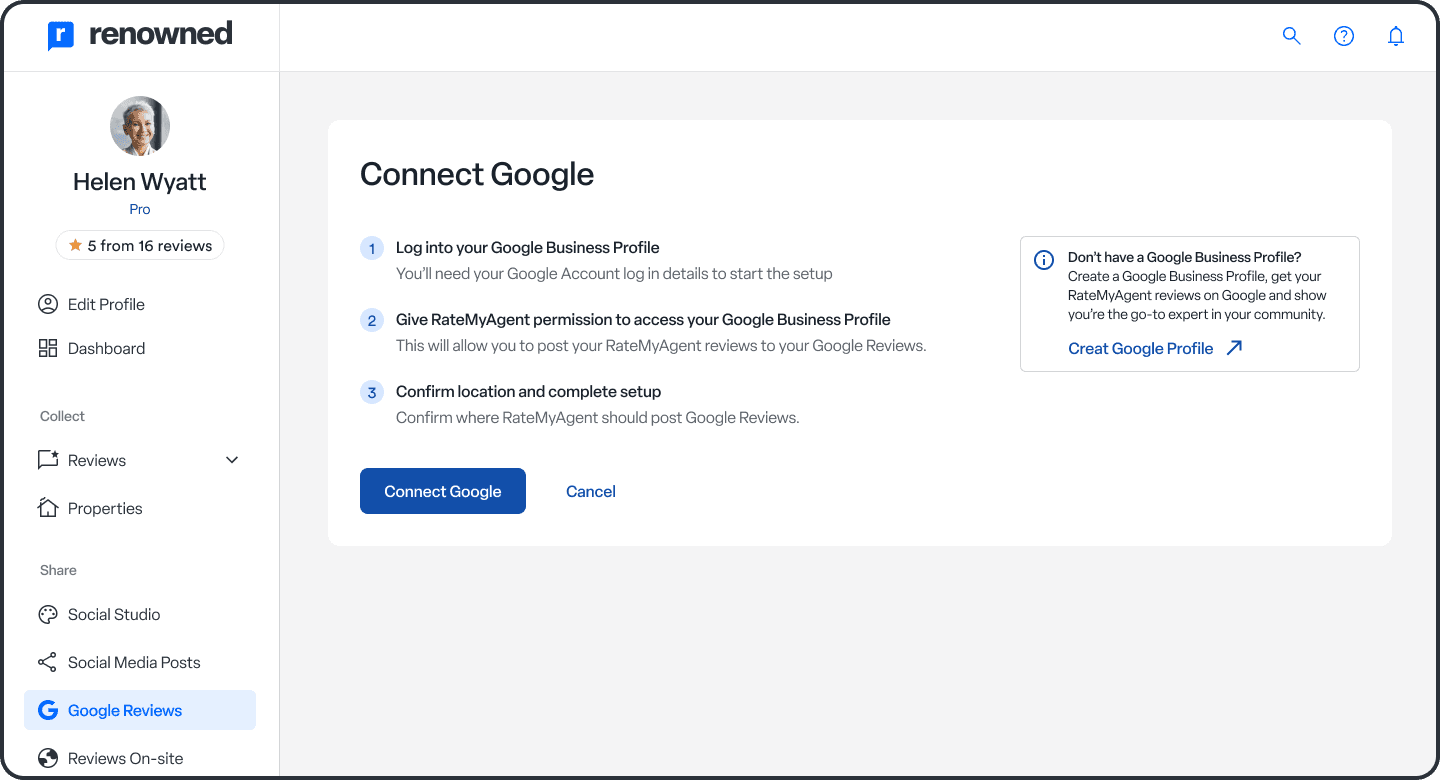Open Reviews On-site menu item

[x=140, y=758]
